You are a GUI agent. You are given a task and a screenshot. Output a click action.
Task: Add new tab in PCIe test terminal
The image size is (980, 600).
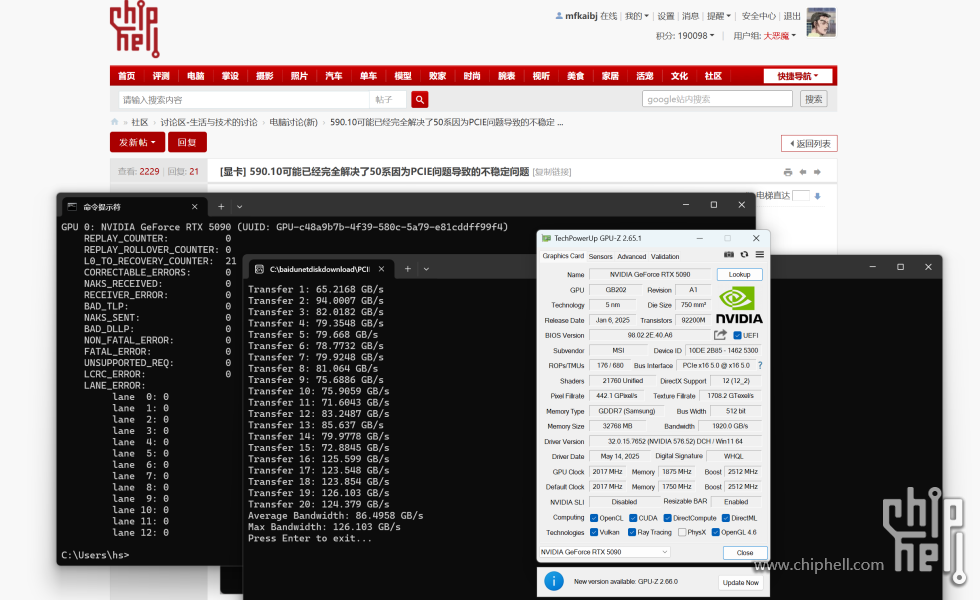[408, 269]
